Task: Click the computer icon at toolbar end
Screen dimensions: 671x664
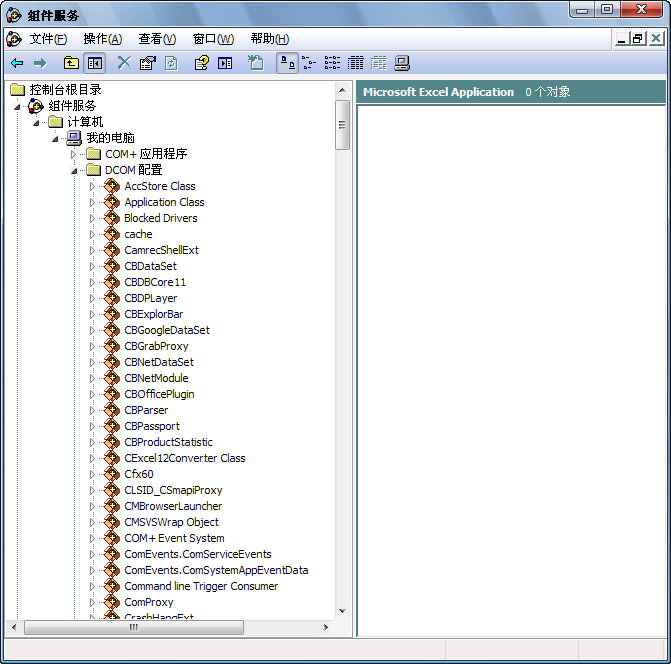Action: point(402,63)
